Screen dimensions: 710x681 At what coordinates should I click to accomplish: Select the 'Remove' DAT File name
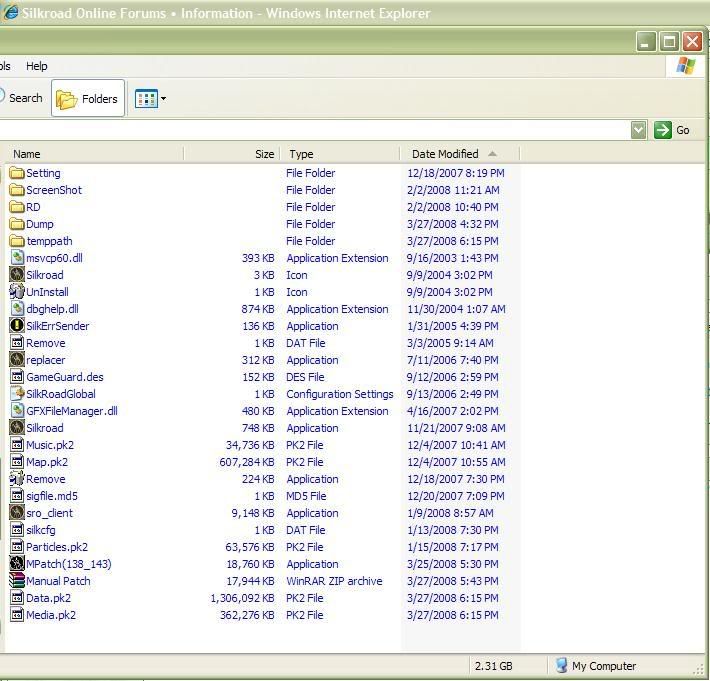(x=46, y=343)
